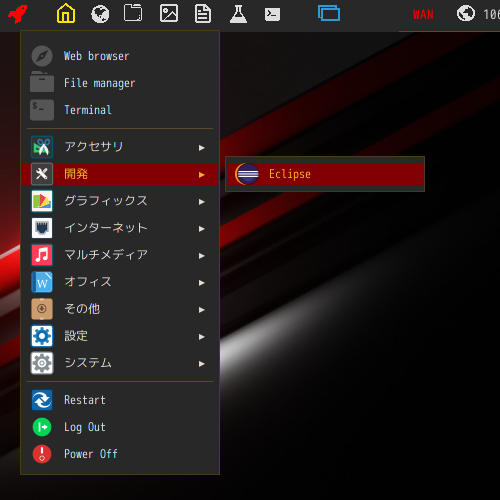500x500 pixels.
Task: Expand the インターネット submenu arrow
Action: pyautogui.click(x=201, y=229)
